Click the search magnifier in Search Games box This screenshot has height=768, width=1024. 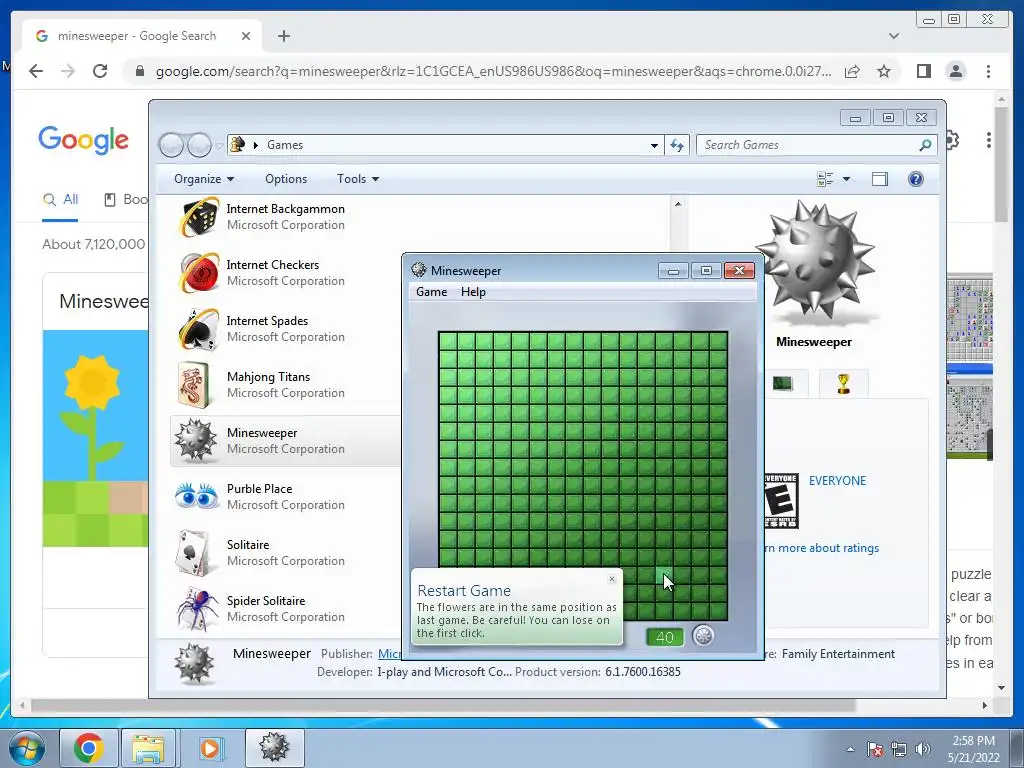[x=925, y=145]
